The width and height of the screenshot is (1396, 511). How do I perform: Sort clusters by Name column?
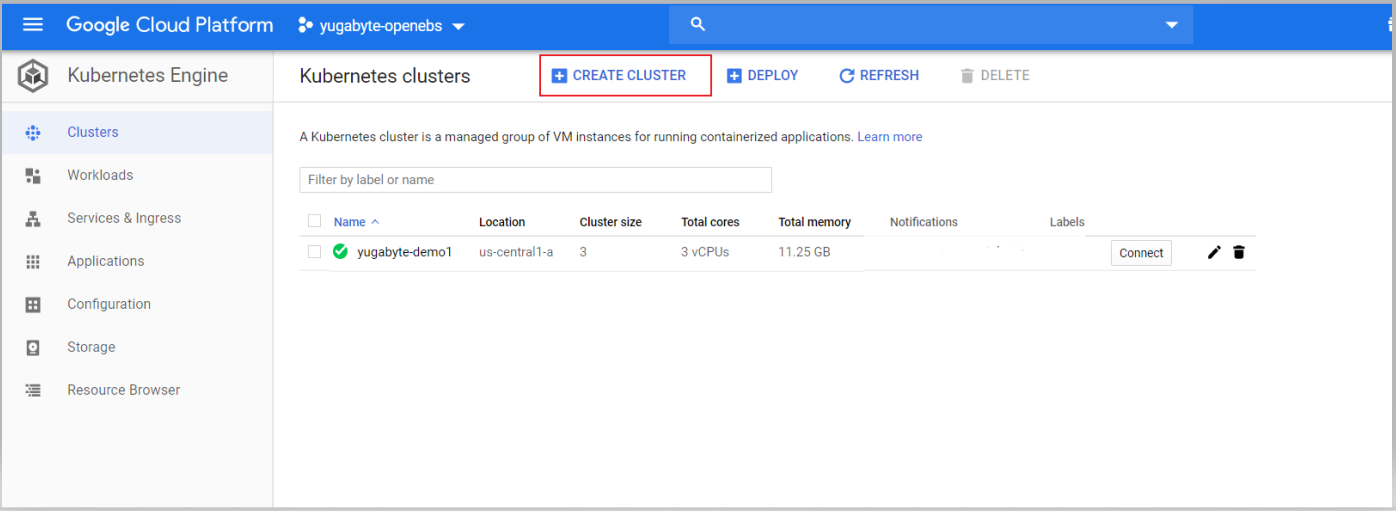[350, 222]
